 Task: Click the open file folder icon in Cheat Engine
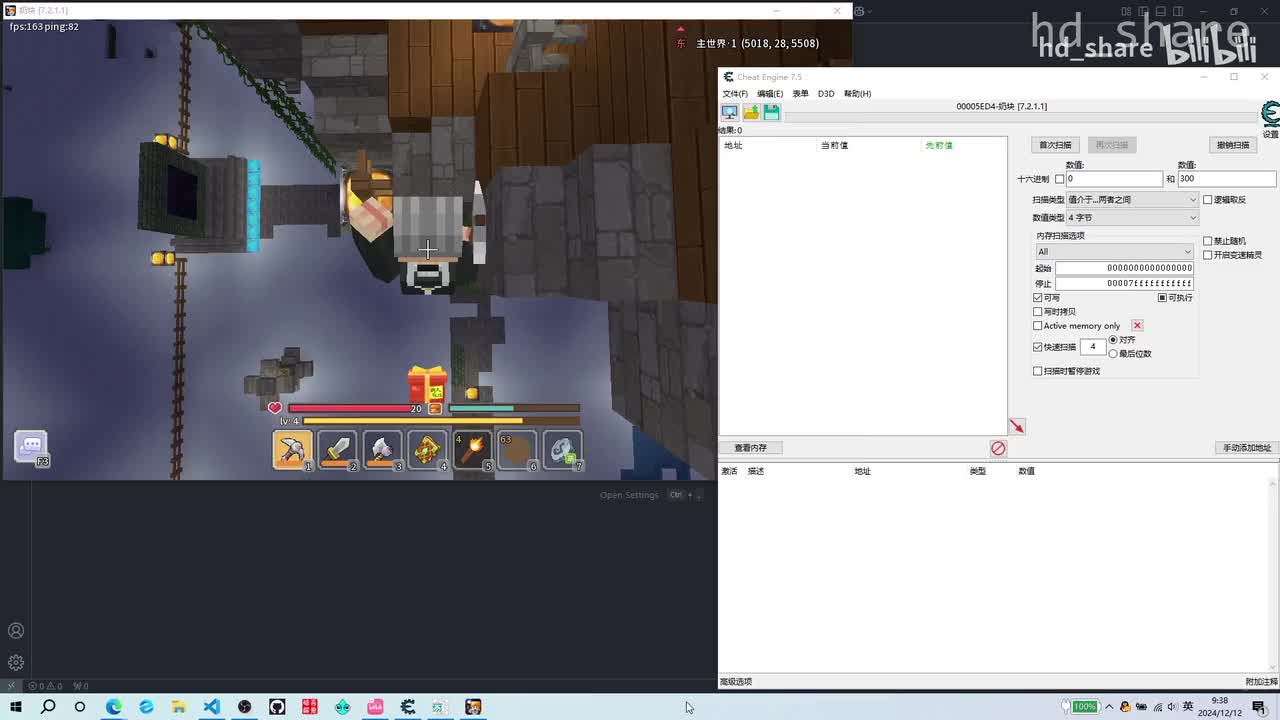pos(751,113)
